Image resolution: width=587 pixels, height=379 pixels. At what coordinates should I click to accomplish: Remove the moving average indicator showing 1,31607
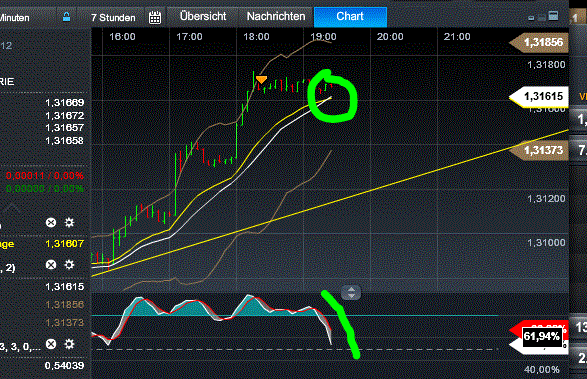pos(51,223)
